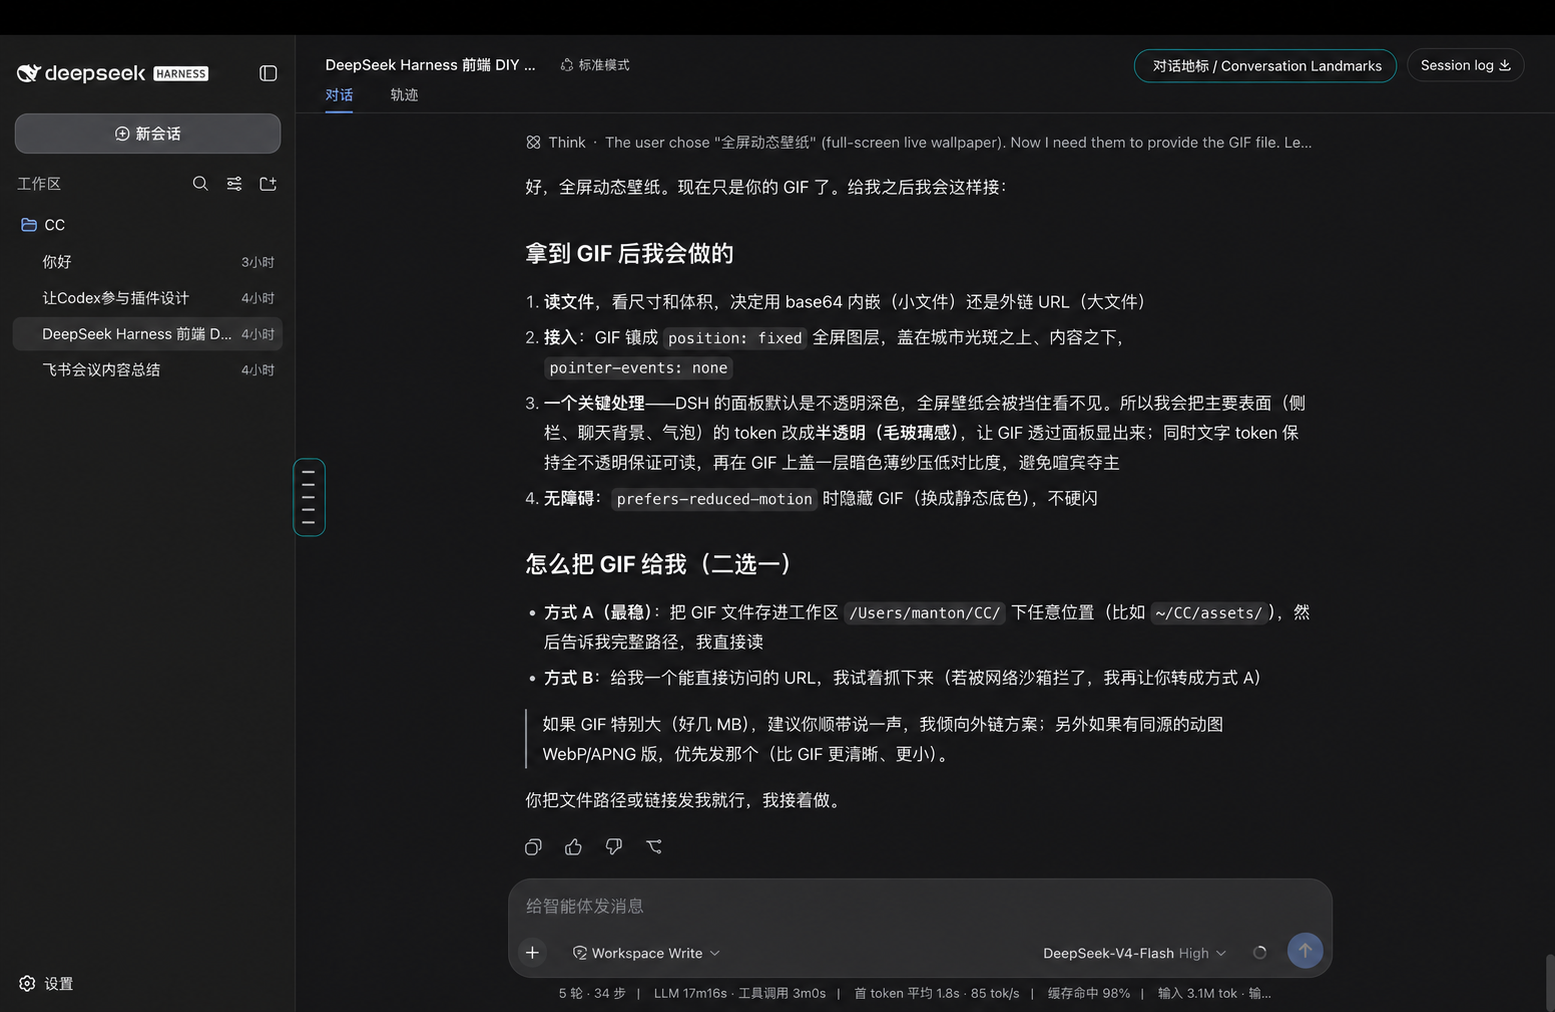The image size is (1555, 1012).
Task: Click the path ~/CC/assets/
Action: coord(1209,613)
